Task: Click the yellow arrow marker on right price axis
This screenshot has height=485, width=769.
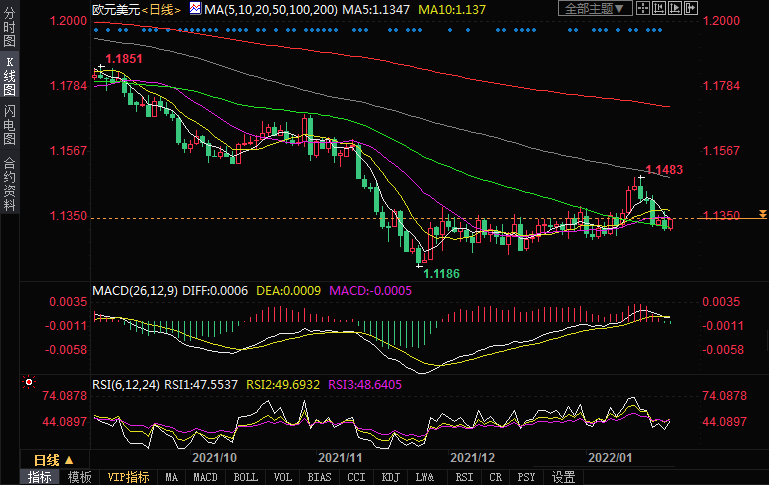Action: coord(762,214)
